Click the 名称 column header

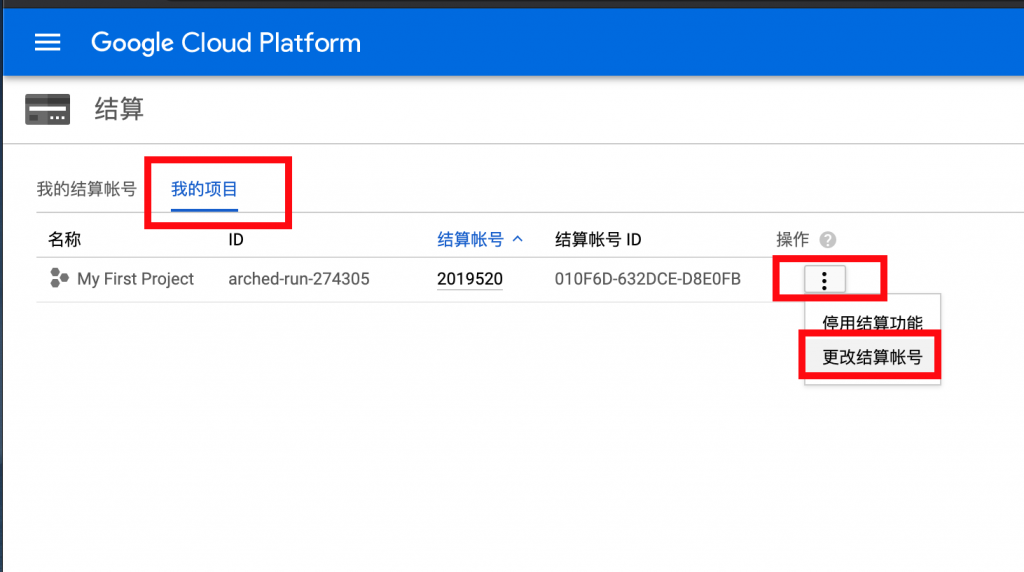(65, 240)
